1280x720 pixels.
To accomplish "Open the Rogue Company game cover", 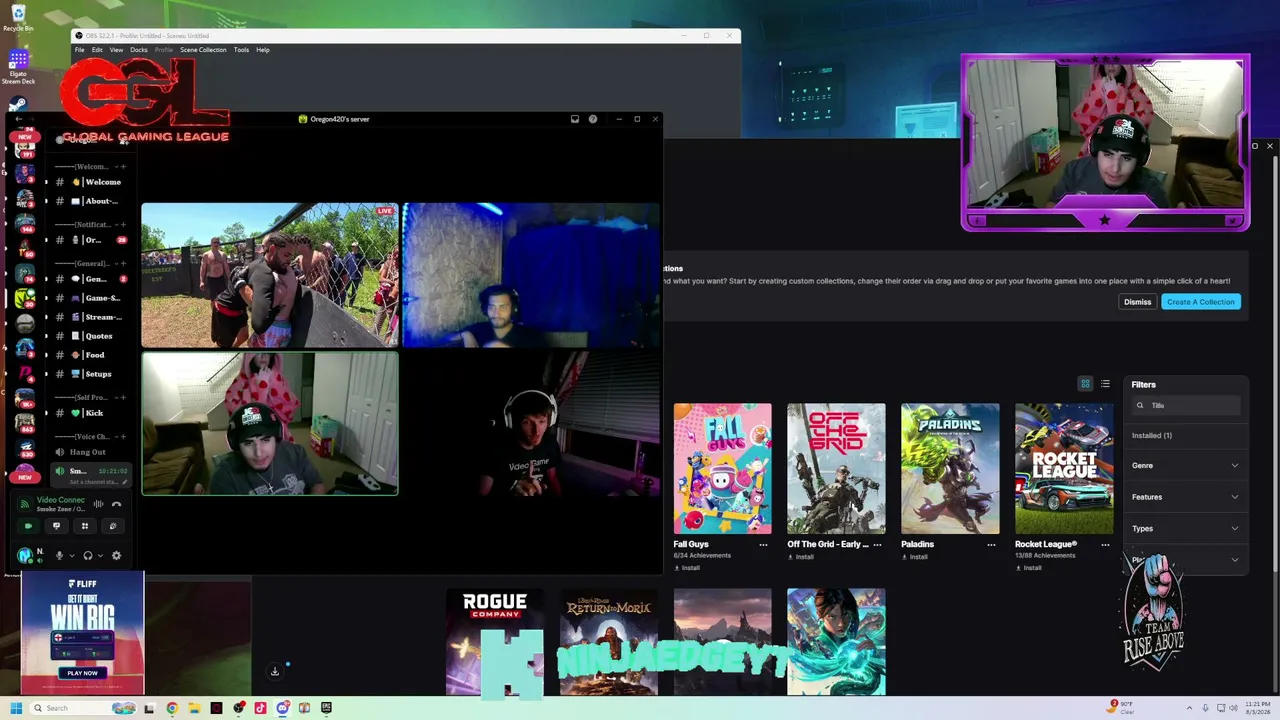I will pos(495,641).
